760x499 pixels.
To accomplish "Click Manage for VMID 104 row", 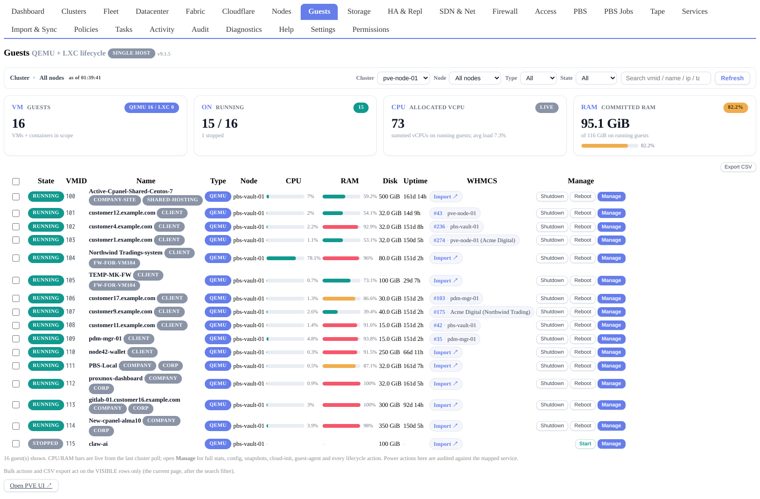I will click(x=611, y=258).
